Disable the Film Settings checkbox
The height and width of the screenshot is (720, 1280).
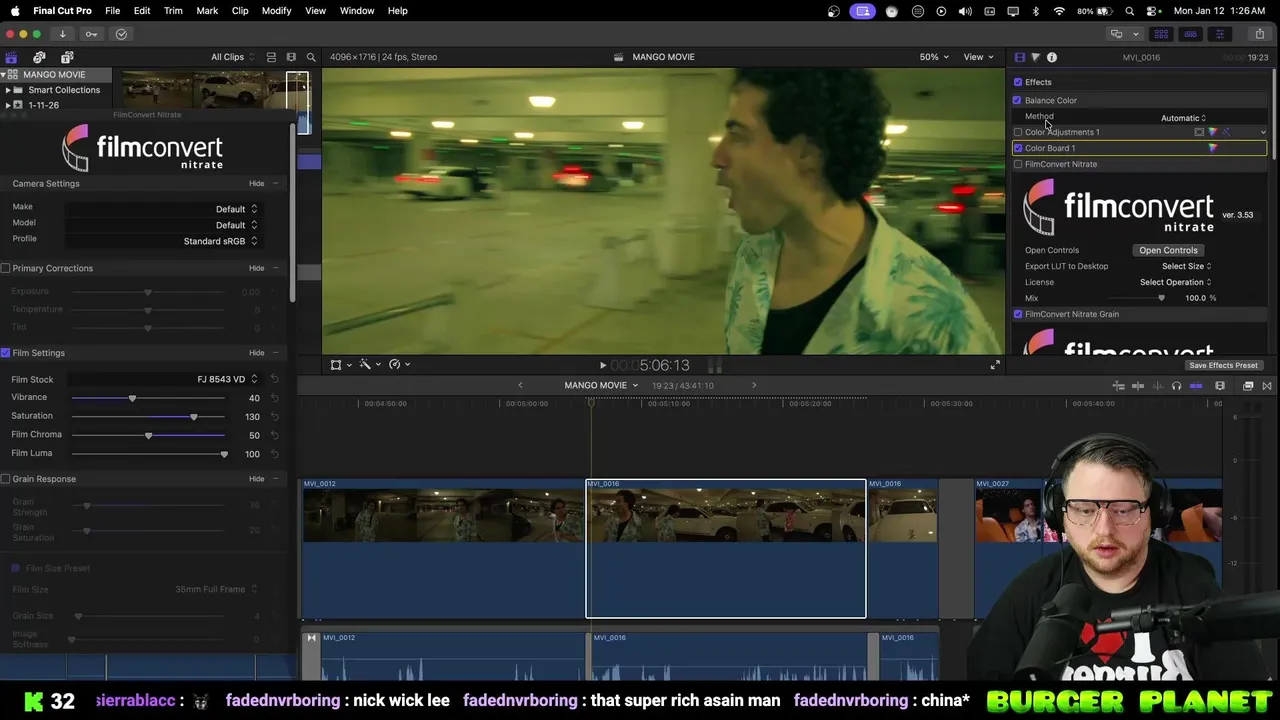(x=6, y=353)
